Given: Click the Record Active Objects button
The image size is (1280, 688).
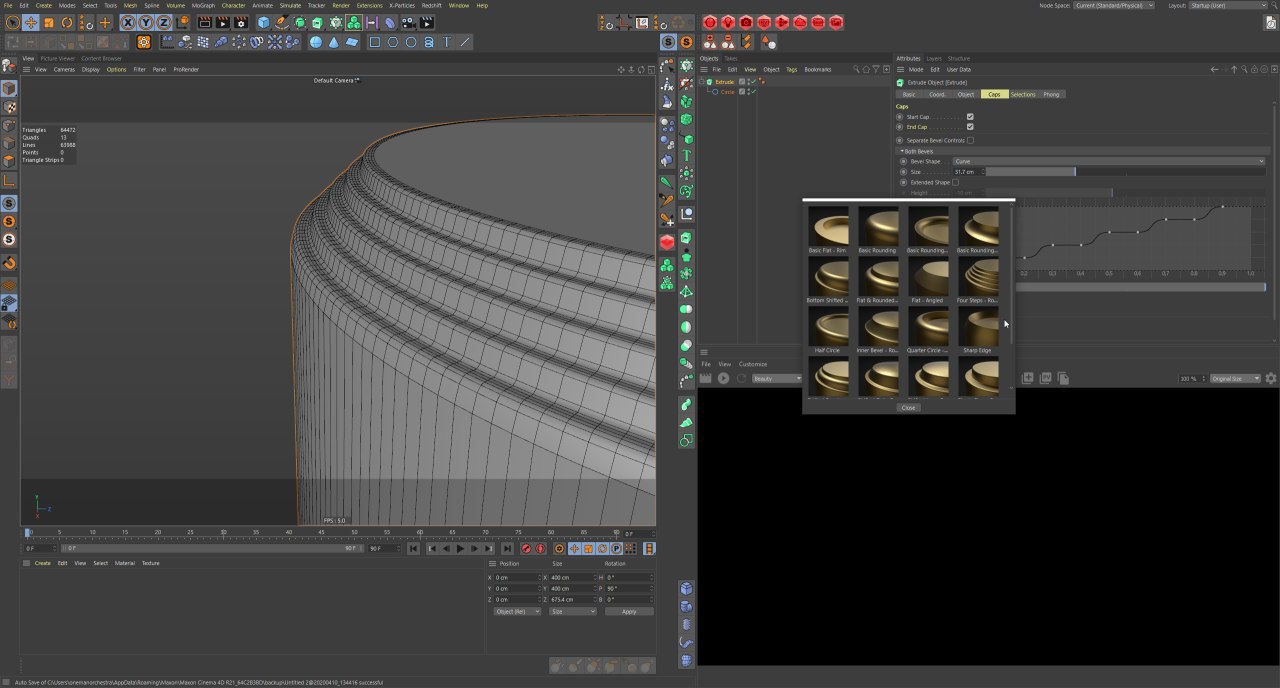Looking at the screenshot, I should click(x=526, y=548).
